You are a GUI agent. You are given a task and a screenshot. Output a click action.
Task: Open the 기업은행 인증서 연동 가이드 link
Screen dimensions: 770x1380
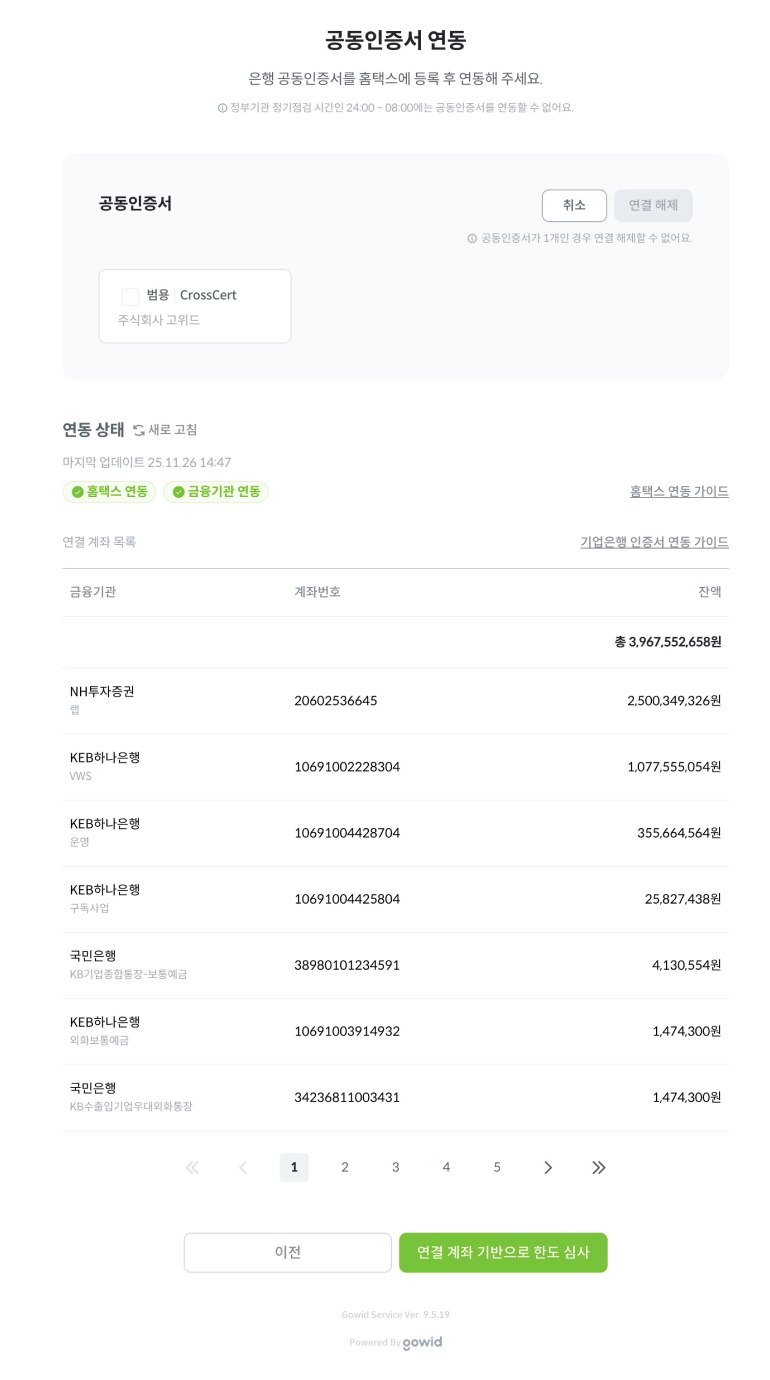click(654, 542)
